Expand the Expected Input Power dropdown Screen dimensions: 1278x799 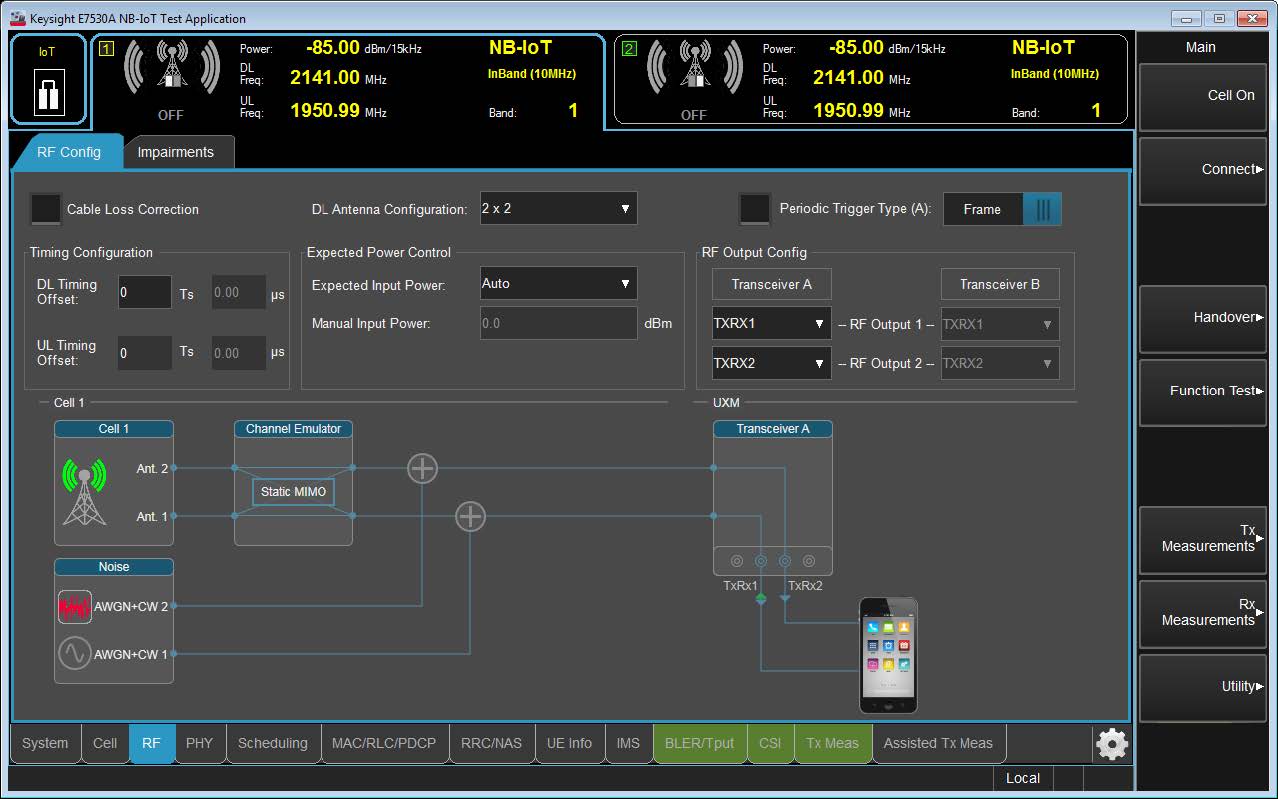click(558, 284)
